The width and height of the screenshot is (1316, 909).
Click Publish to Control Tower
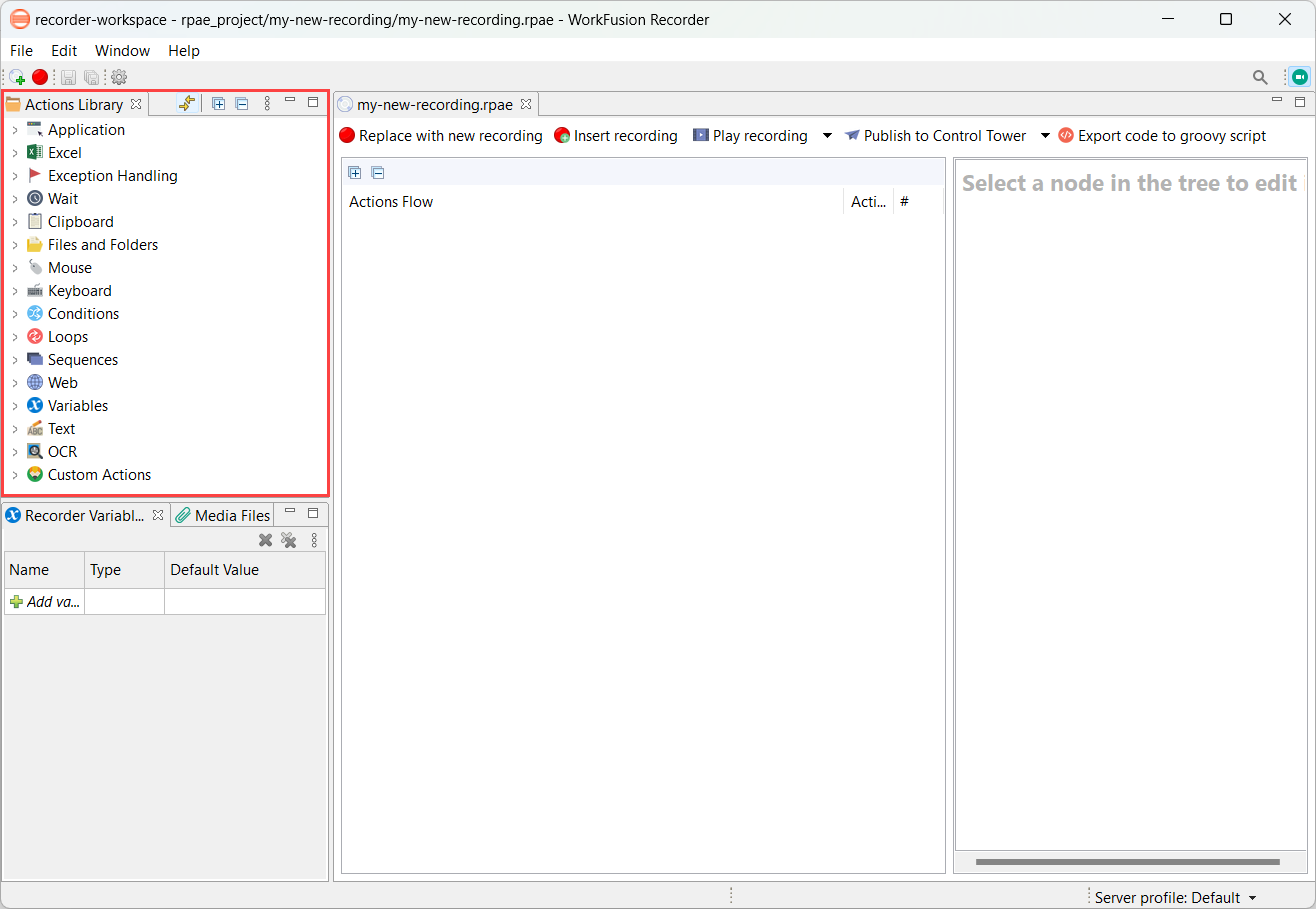(935, 136)
